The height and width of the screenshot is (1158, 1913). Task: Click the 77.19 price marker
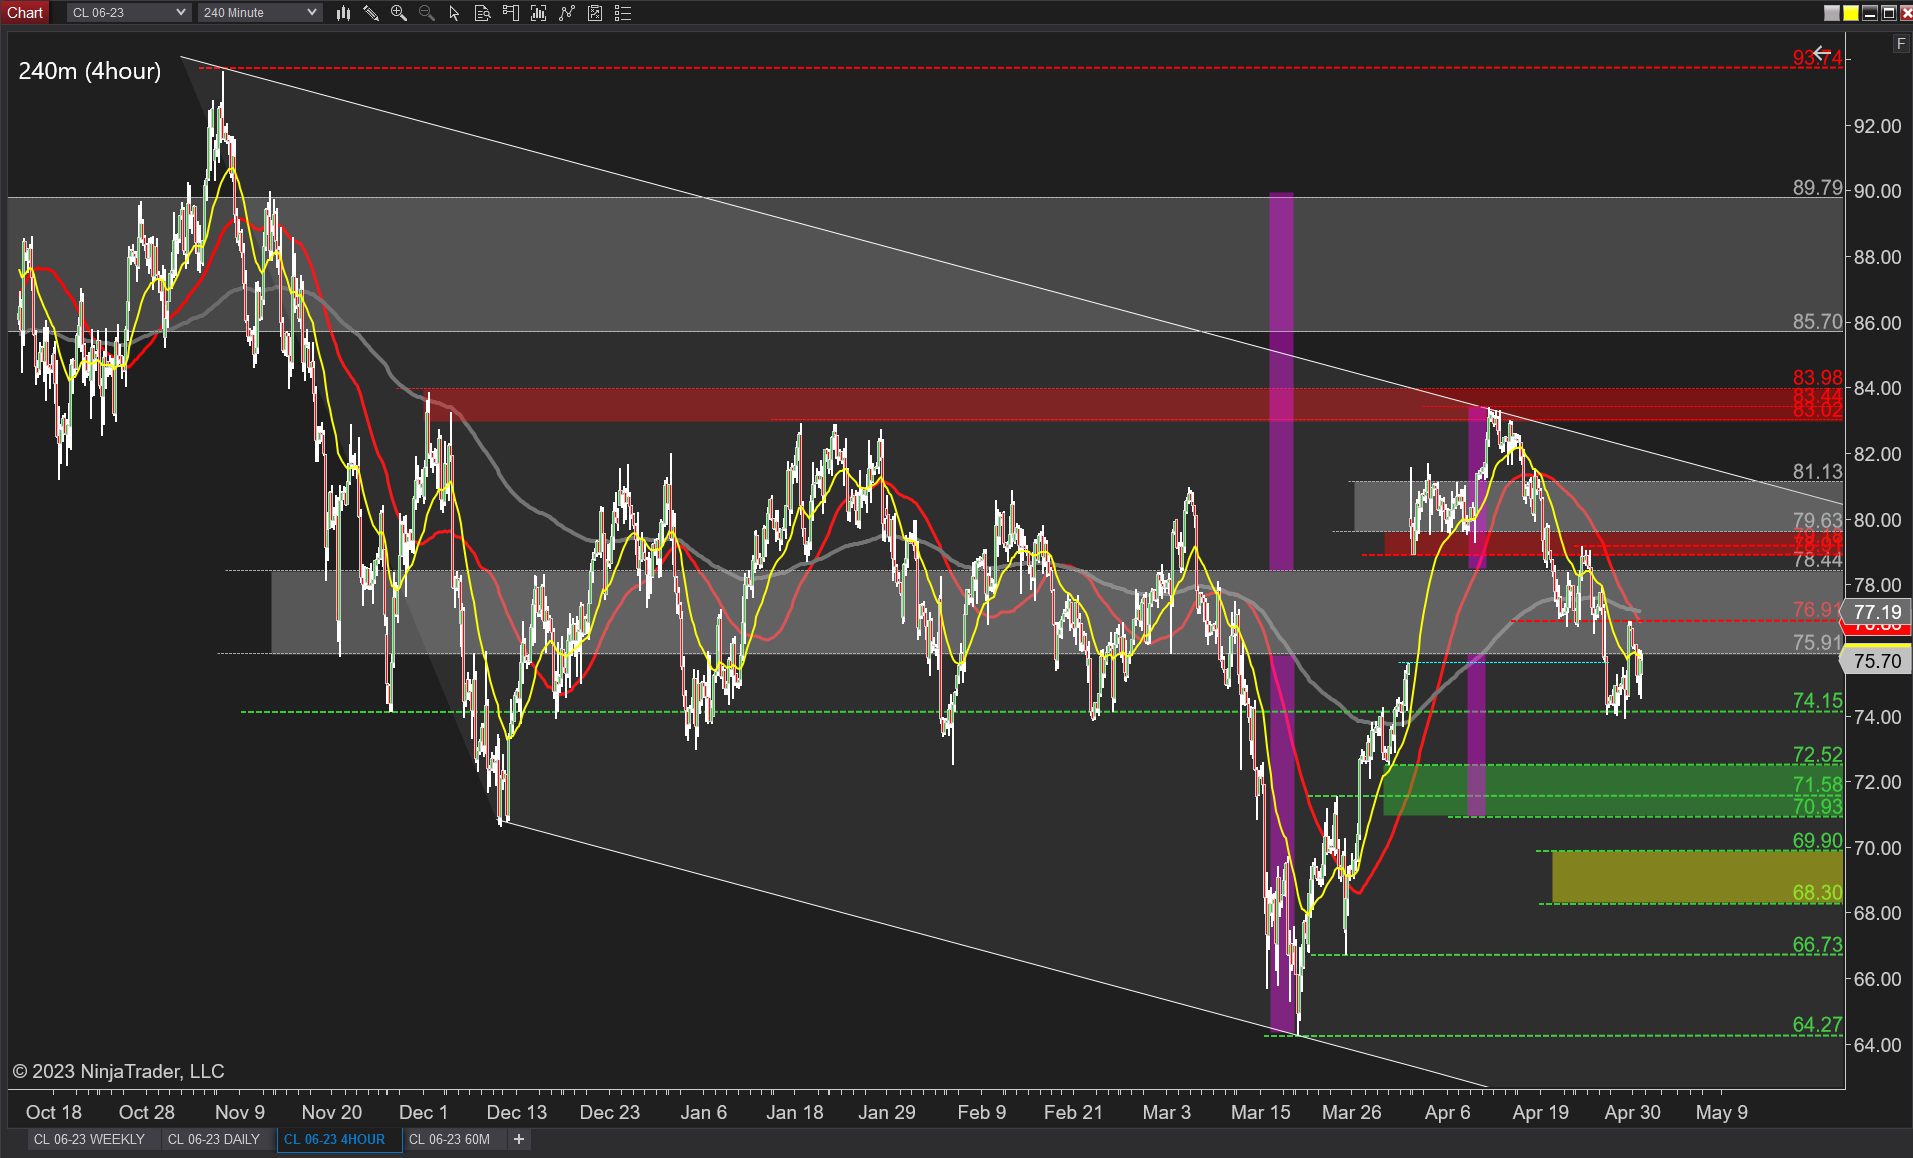[x=1877, y=612]
